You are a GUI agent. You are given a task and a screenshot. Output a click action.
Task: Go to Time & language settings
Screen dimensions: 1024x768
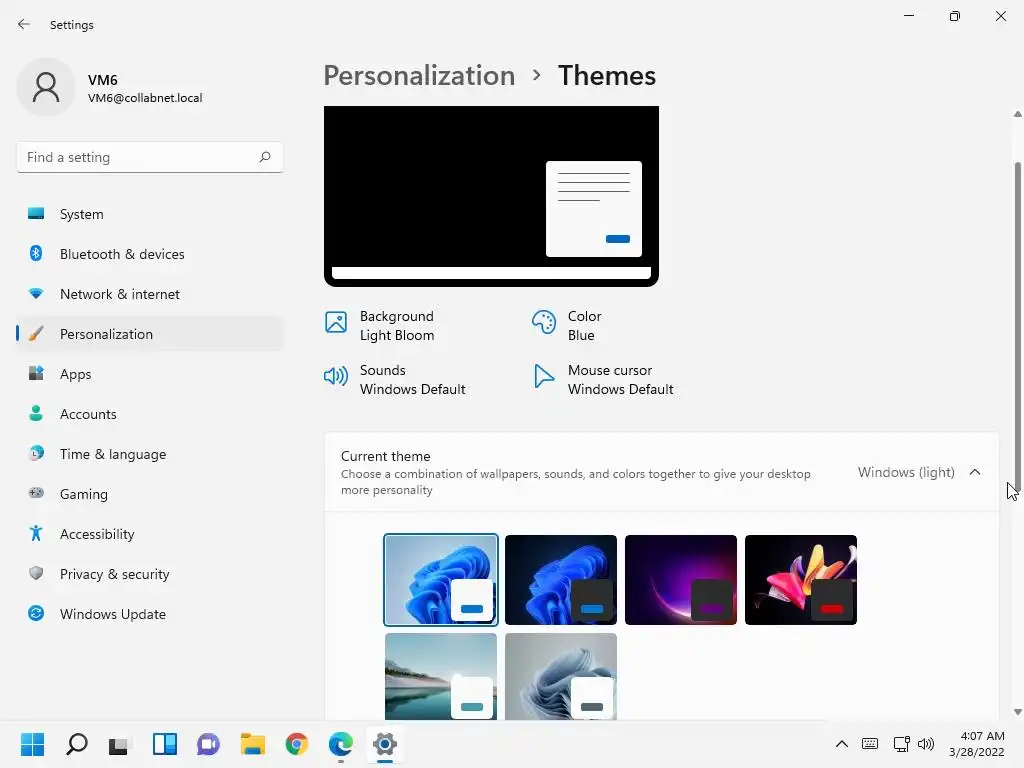pyautogui.click(x=150, y=454)
